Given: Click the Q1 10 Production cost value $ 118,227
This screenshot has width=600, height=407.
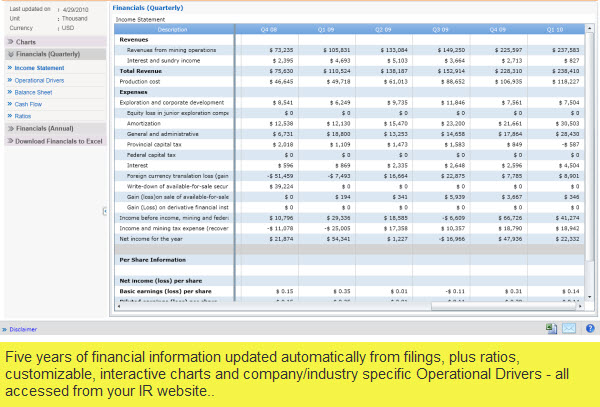Looking at the screenshot, I should tap(566, 81).
